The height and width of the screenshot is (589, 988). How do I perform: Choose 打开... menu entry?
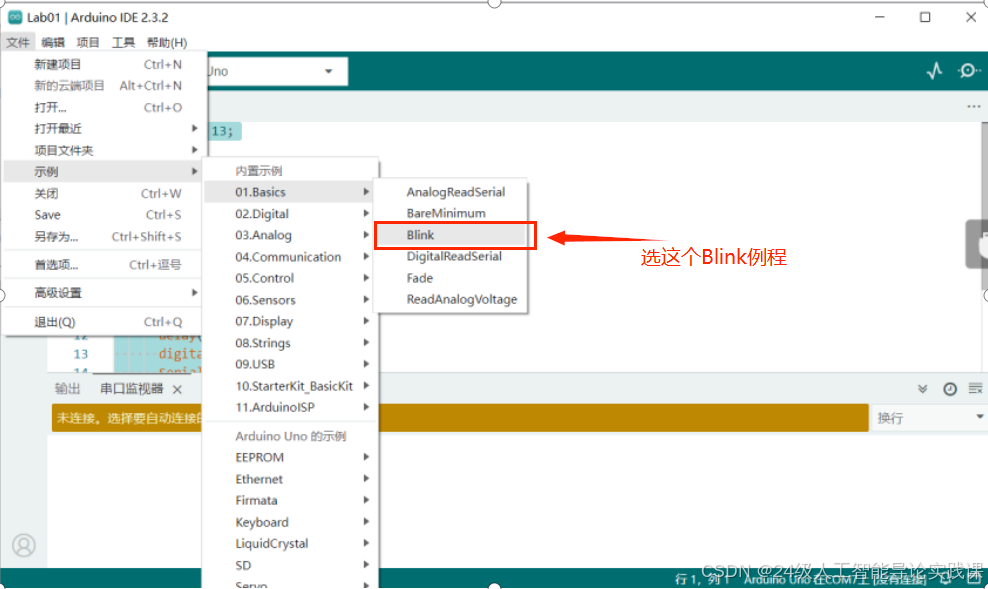[103, 107]
